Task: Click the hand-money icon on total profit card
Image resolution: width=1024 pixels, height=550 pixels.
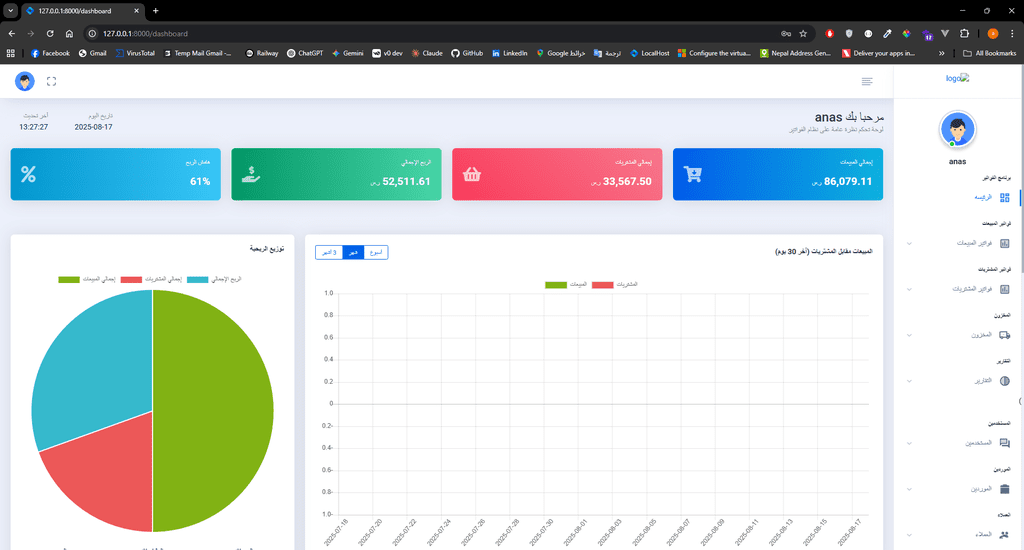Action: pyautogui.click(x=251, y=174)
